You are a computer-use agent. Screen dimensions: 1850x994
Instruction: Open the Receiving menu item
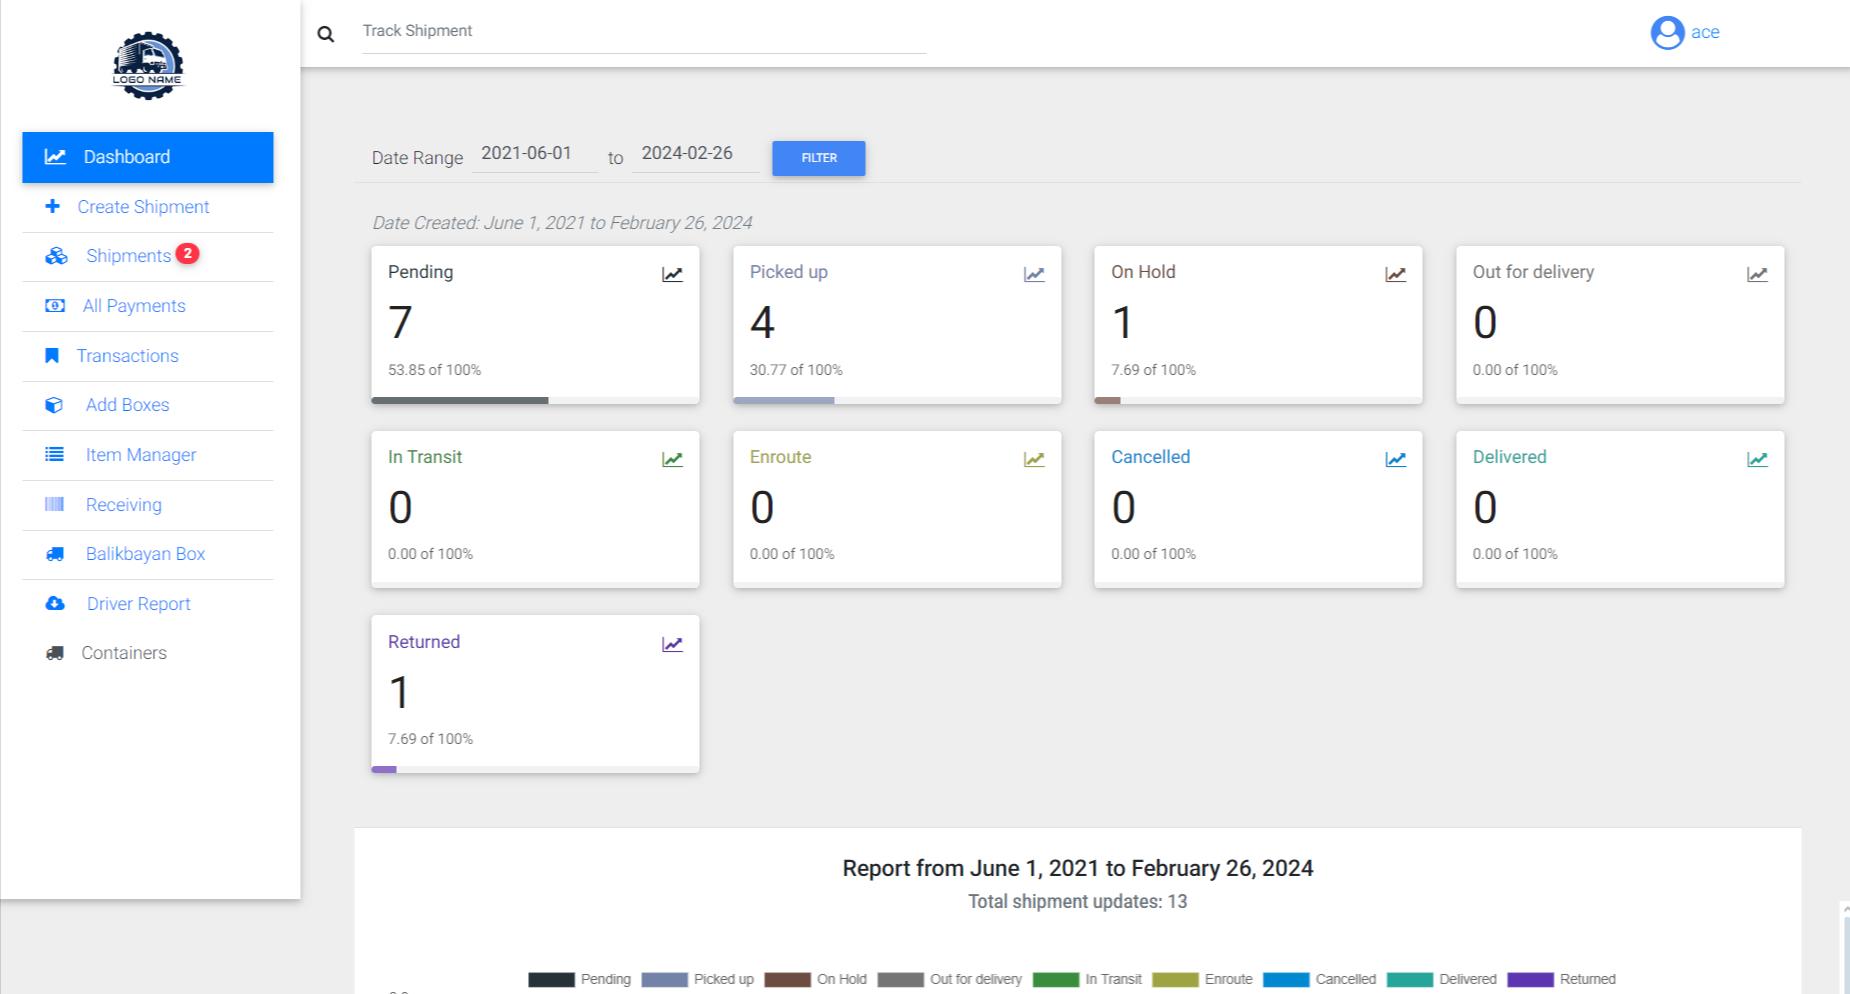click(x=148, y=504)
